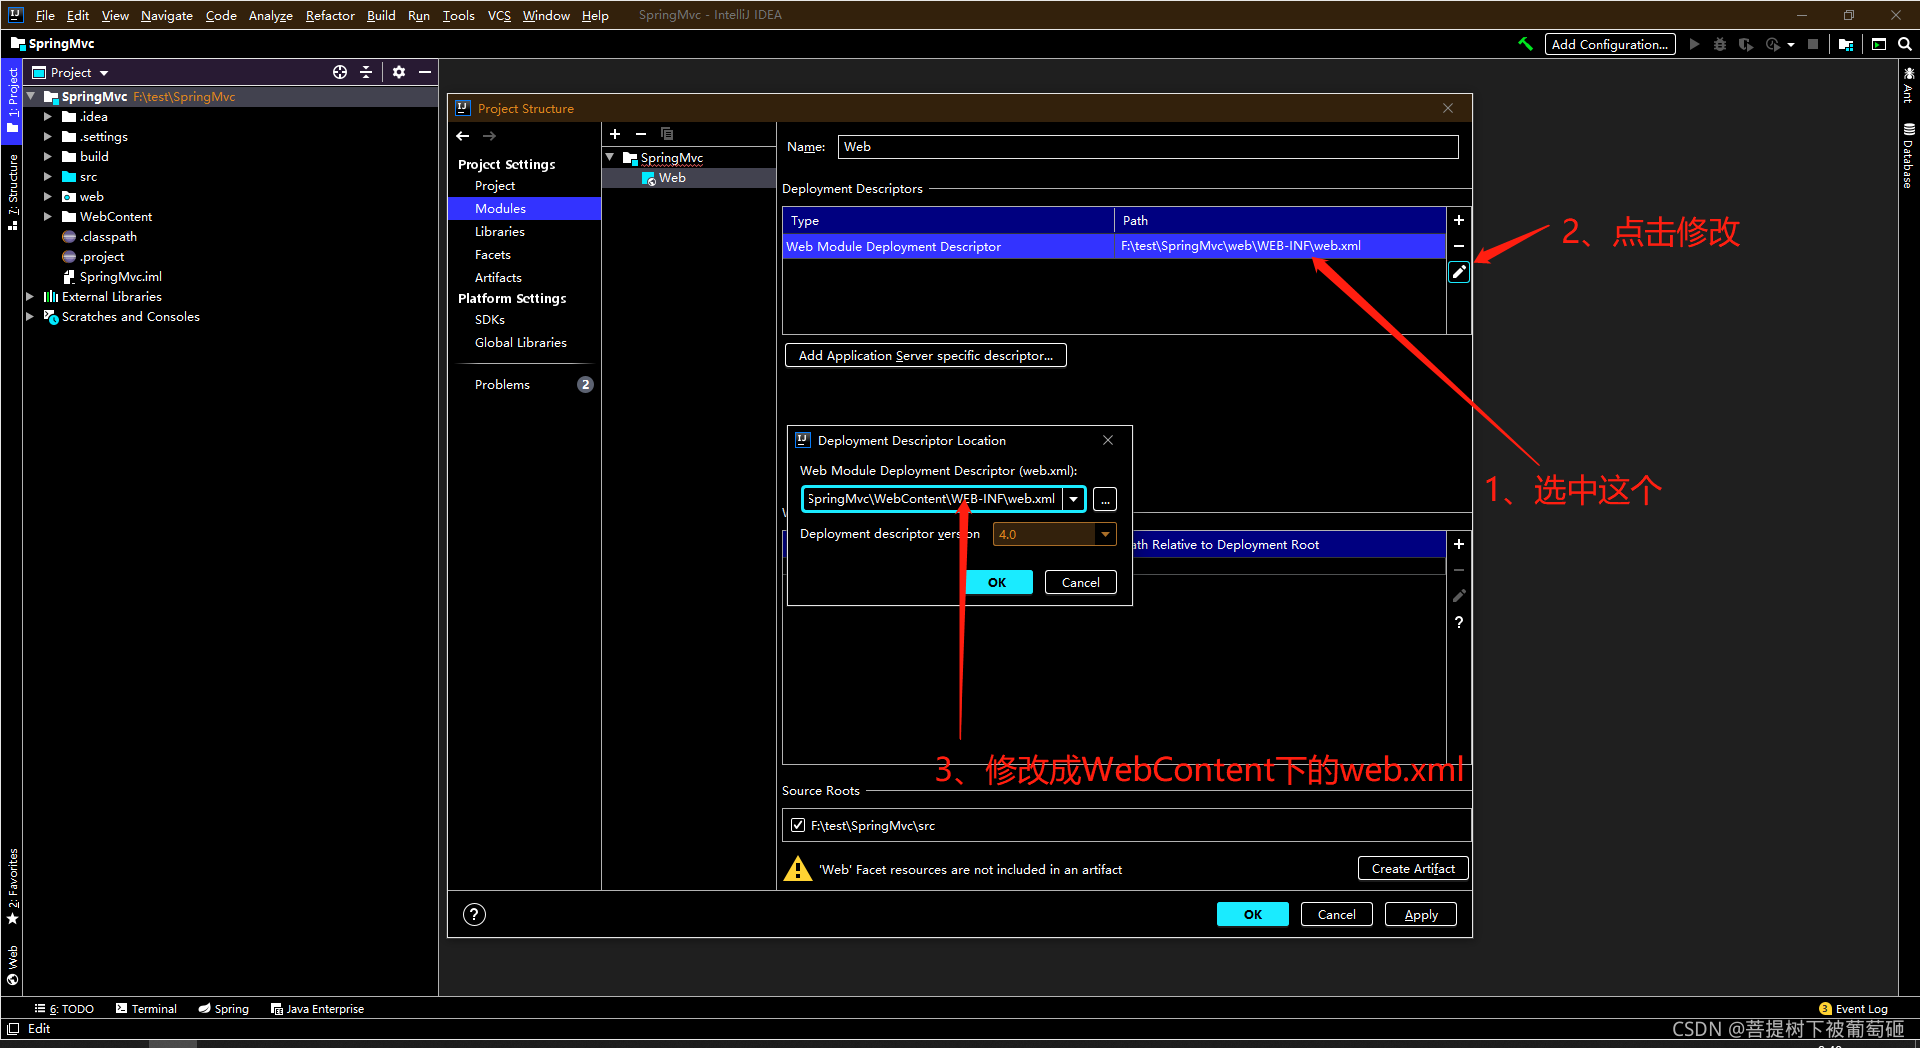The image size is (1920, 1048).
Task: Click the back arrow in Project Structure
Action: pyautogui.click(x=462, y=136)
